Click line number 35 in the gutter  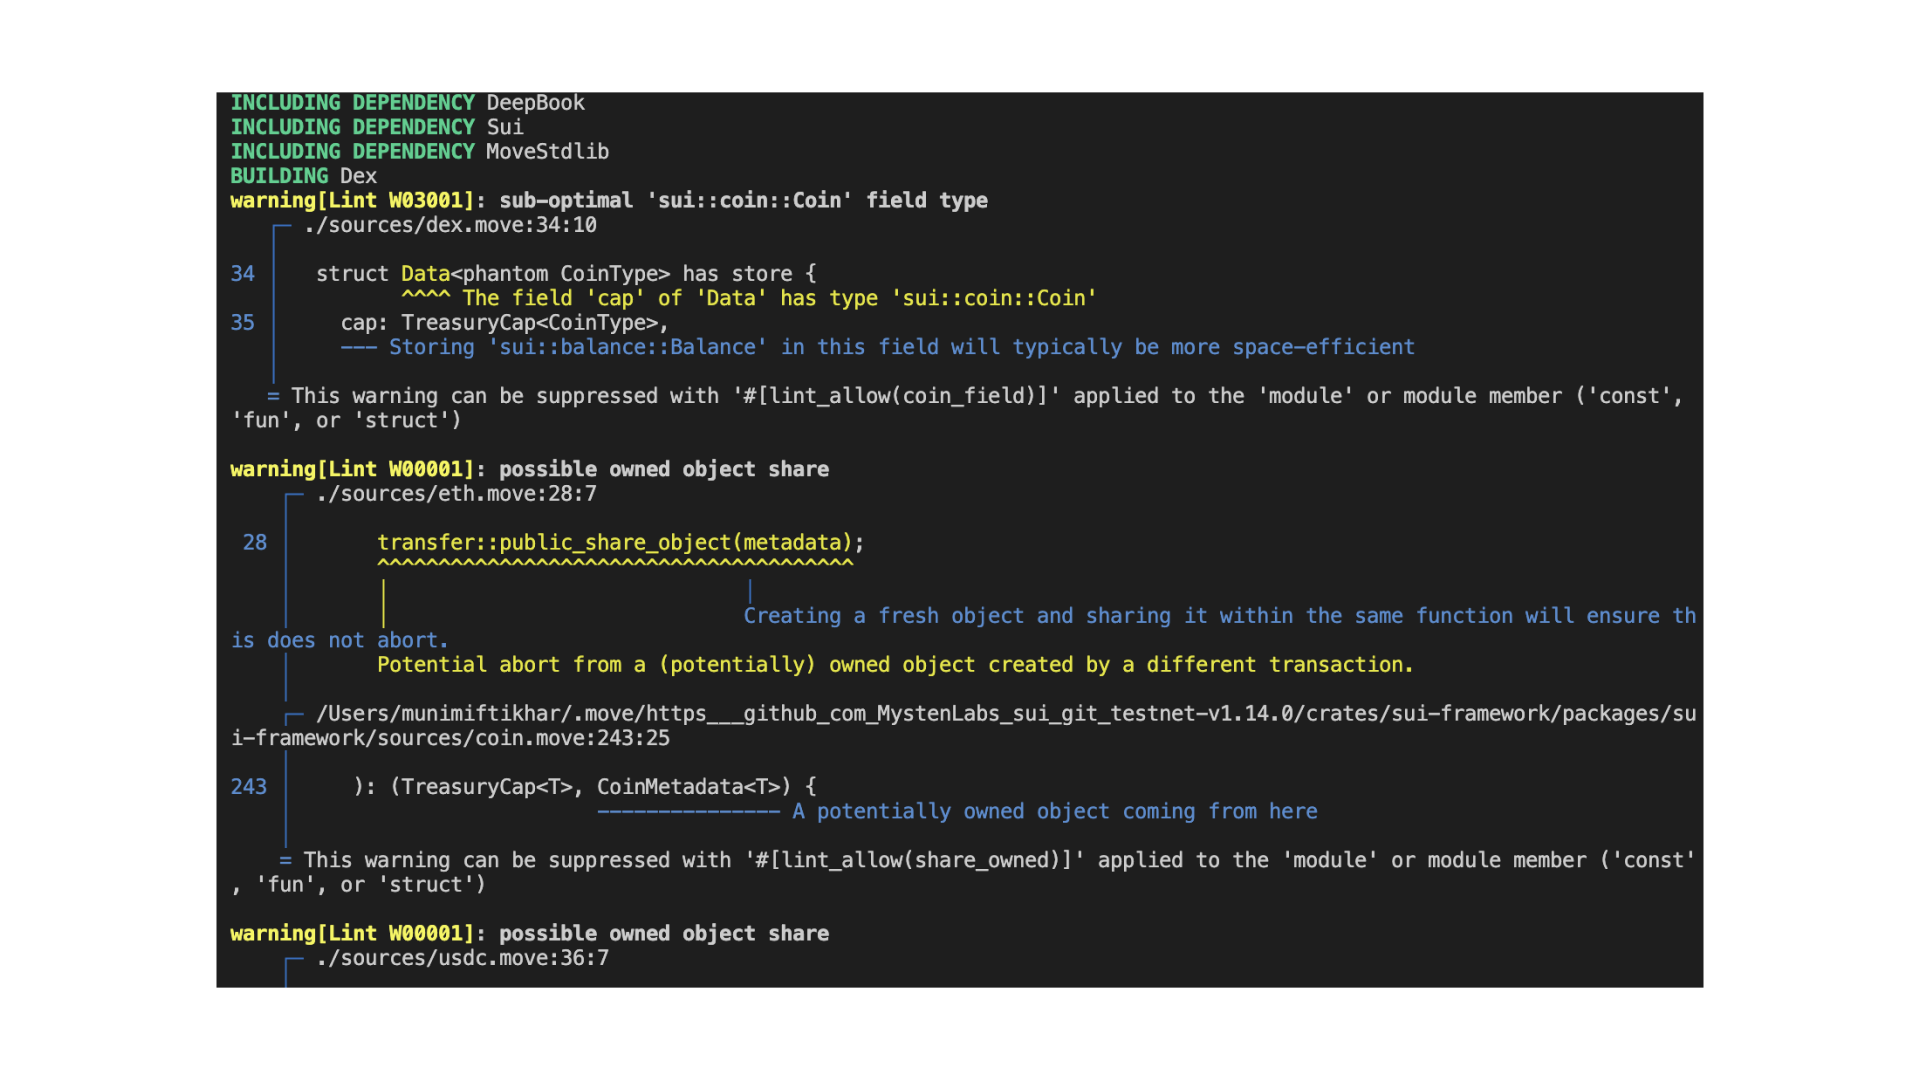coord(242,323)
